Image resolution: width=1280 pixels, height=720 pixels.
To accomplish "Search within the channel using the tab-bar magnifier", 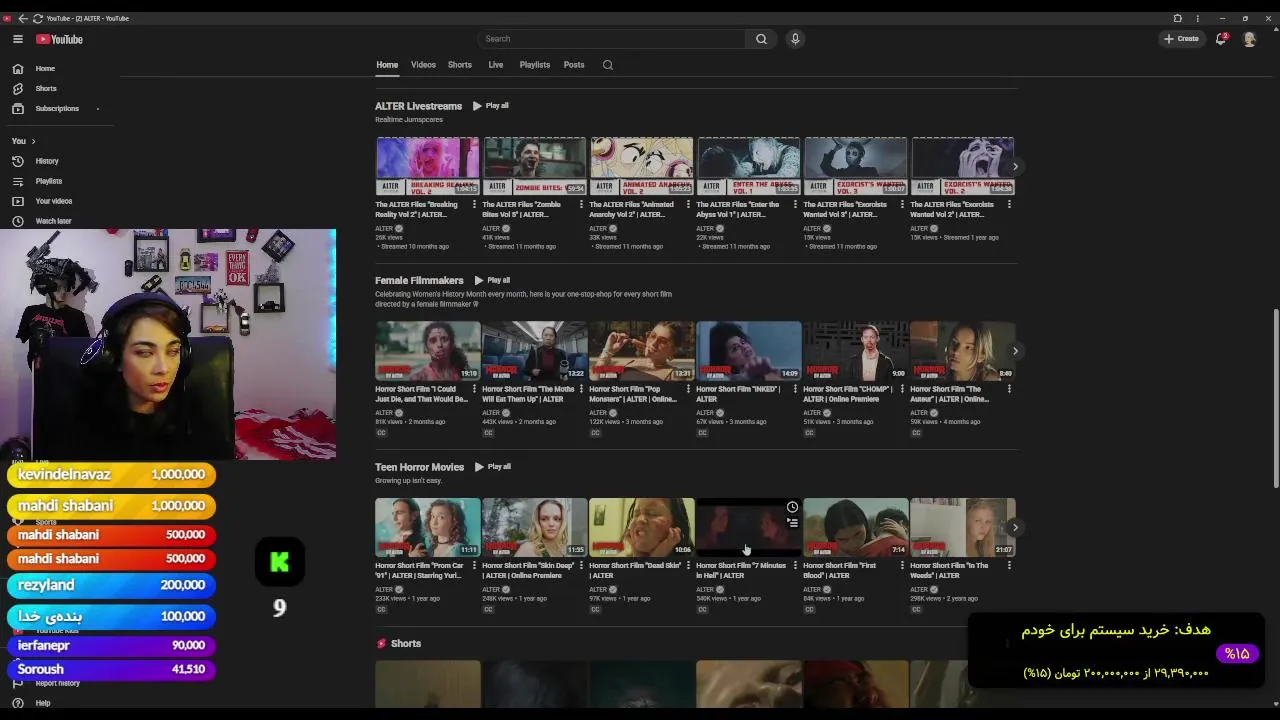I will pyautogui.click(x=607, y=65).
